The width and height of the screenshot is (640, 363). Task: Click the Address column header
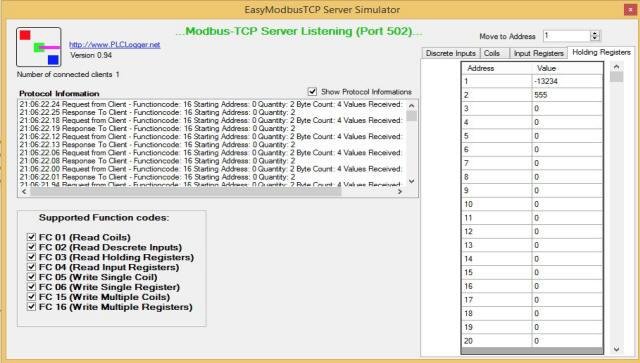coord(497,68)
